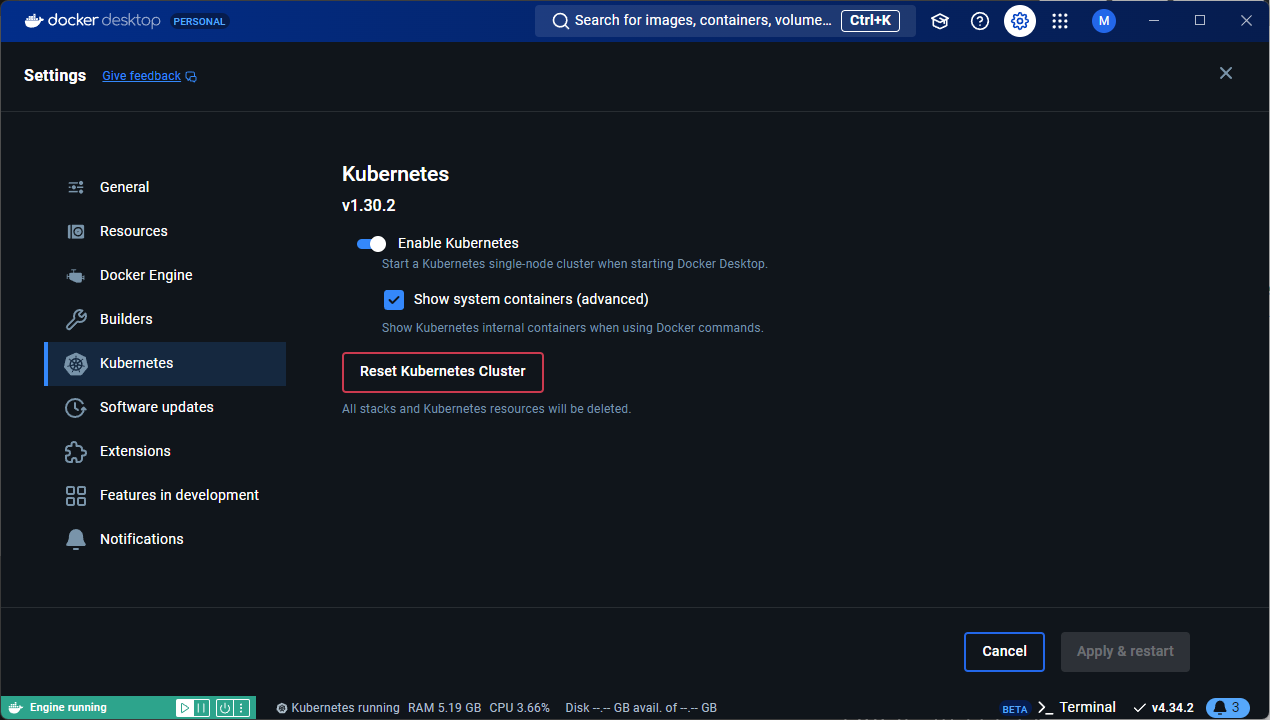
Task: Open the Software updates settings section
Action: tap(165, 407)
